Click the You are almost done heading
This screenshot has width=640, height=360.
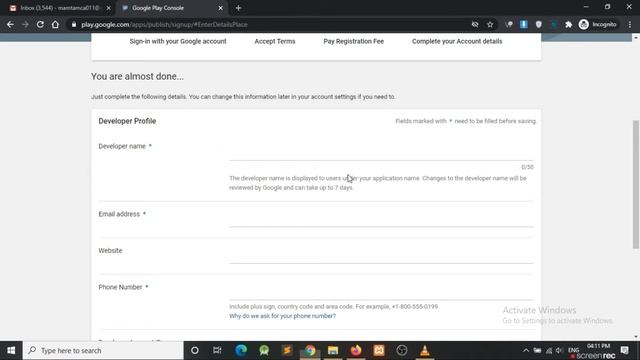click(x=137, y=76)
